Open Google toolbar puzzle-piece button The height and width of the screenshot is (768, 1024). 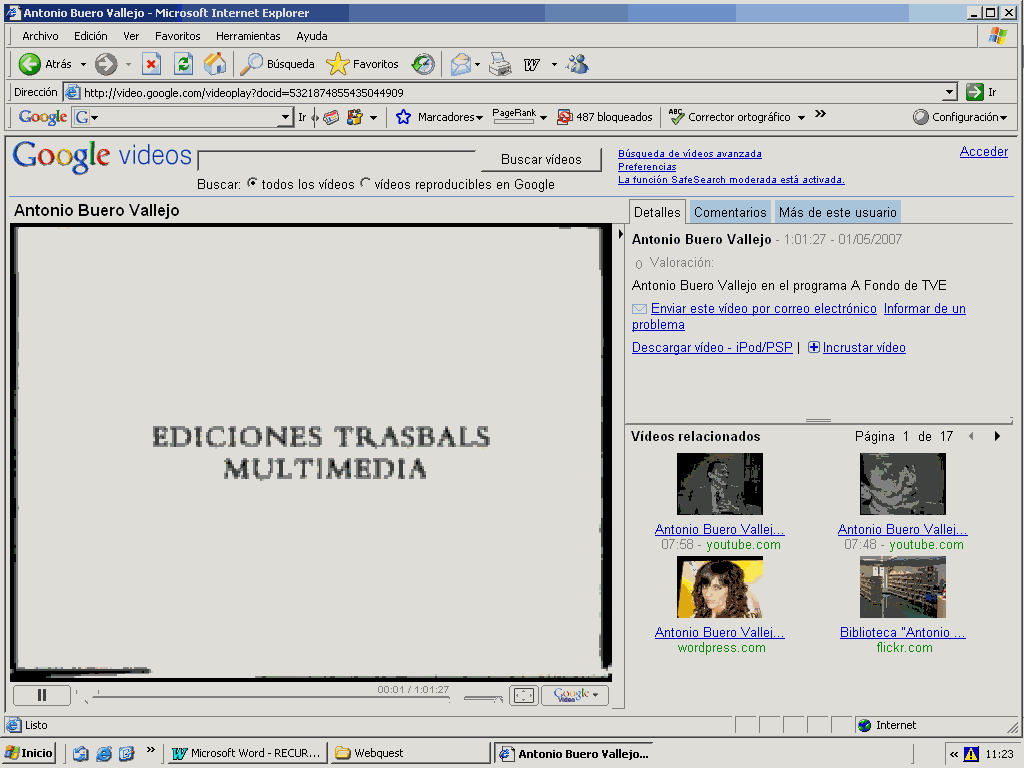tap(355, 118)
